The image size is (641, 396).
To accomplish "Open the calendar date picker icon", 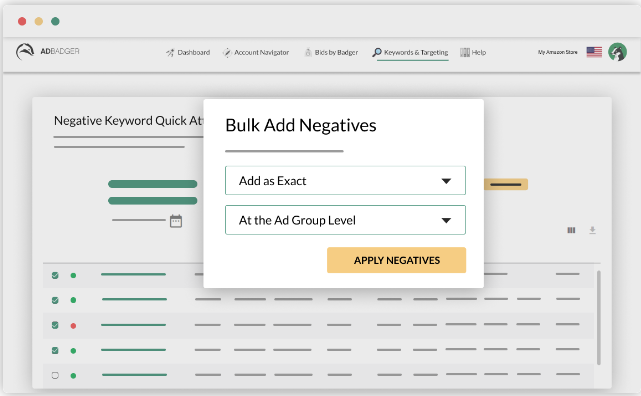I will pyautogui.click(x=176, y=221).
